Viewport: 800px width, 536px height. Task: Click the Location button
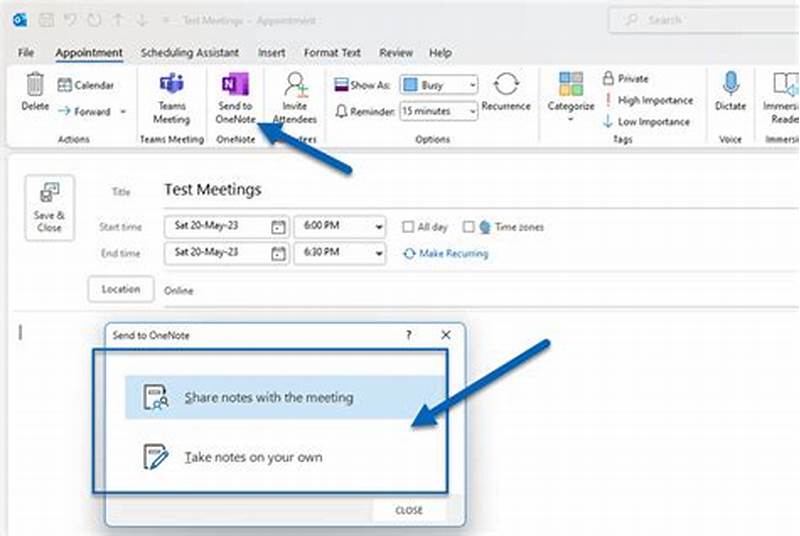pos(121,289)
